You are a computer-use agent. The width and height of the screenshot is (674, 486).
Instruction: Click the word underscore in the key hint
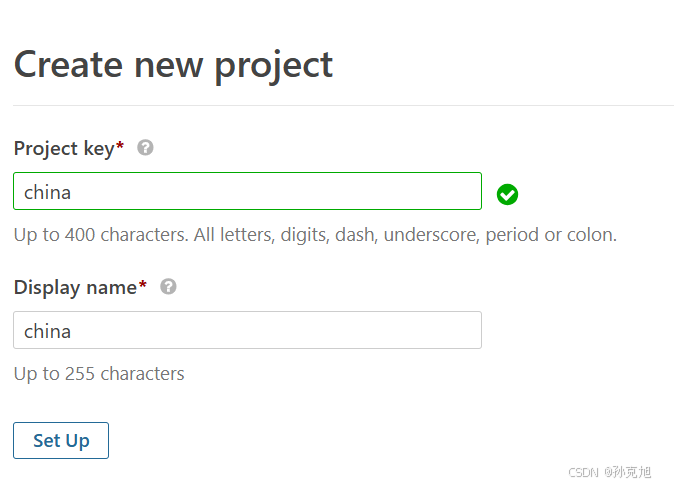[x=432, y=235]
